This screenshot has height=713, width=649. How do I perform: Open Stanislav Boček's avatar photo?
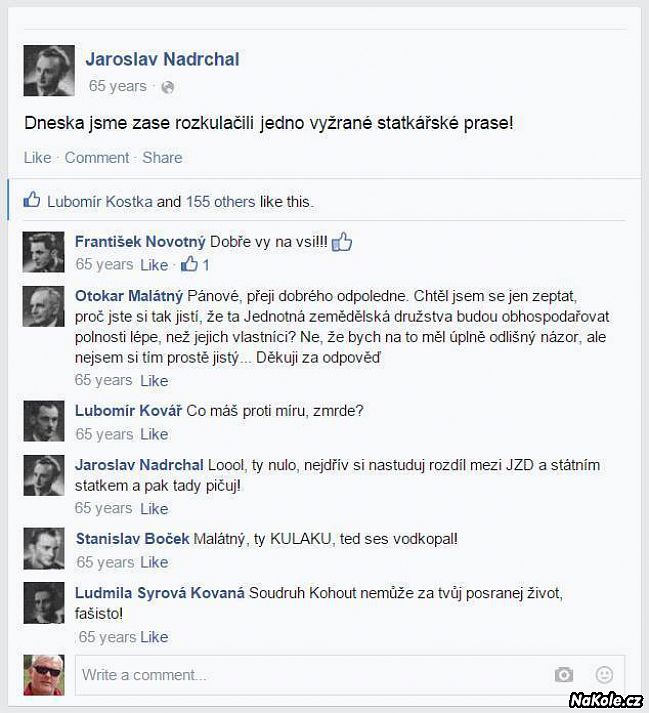point(44,549)
